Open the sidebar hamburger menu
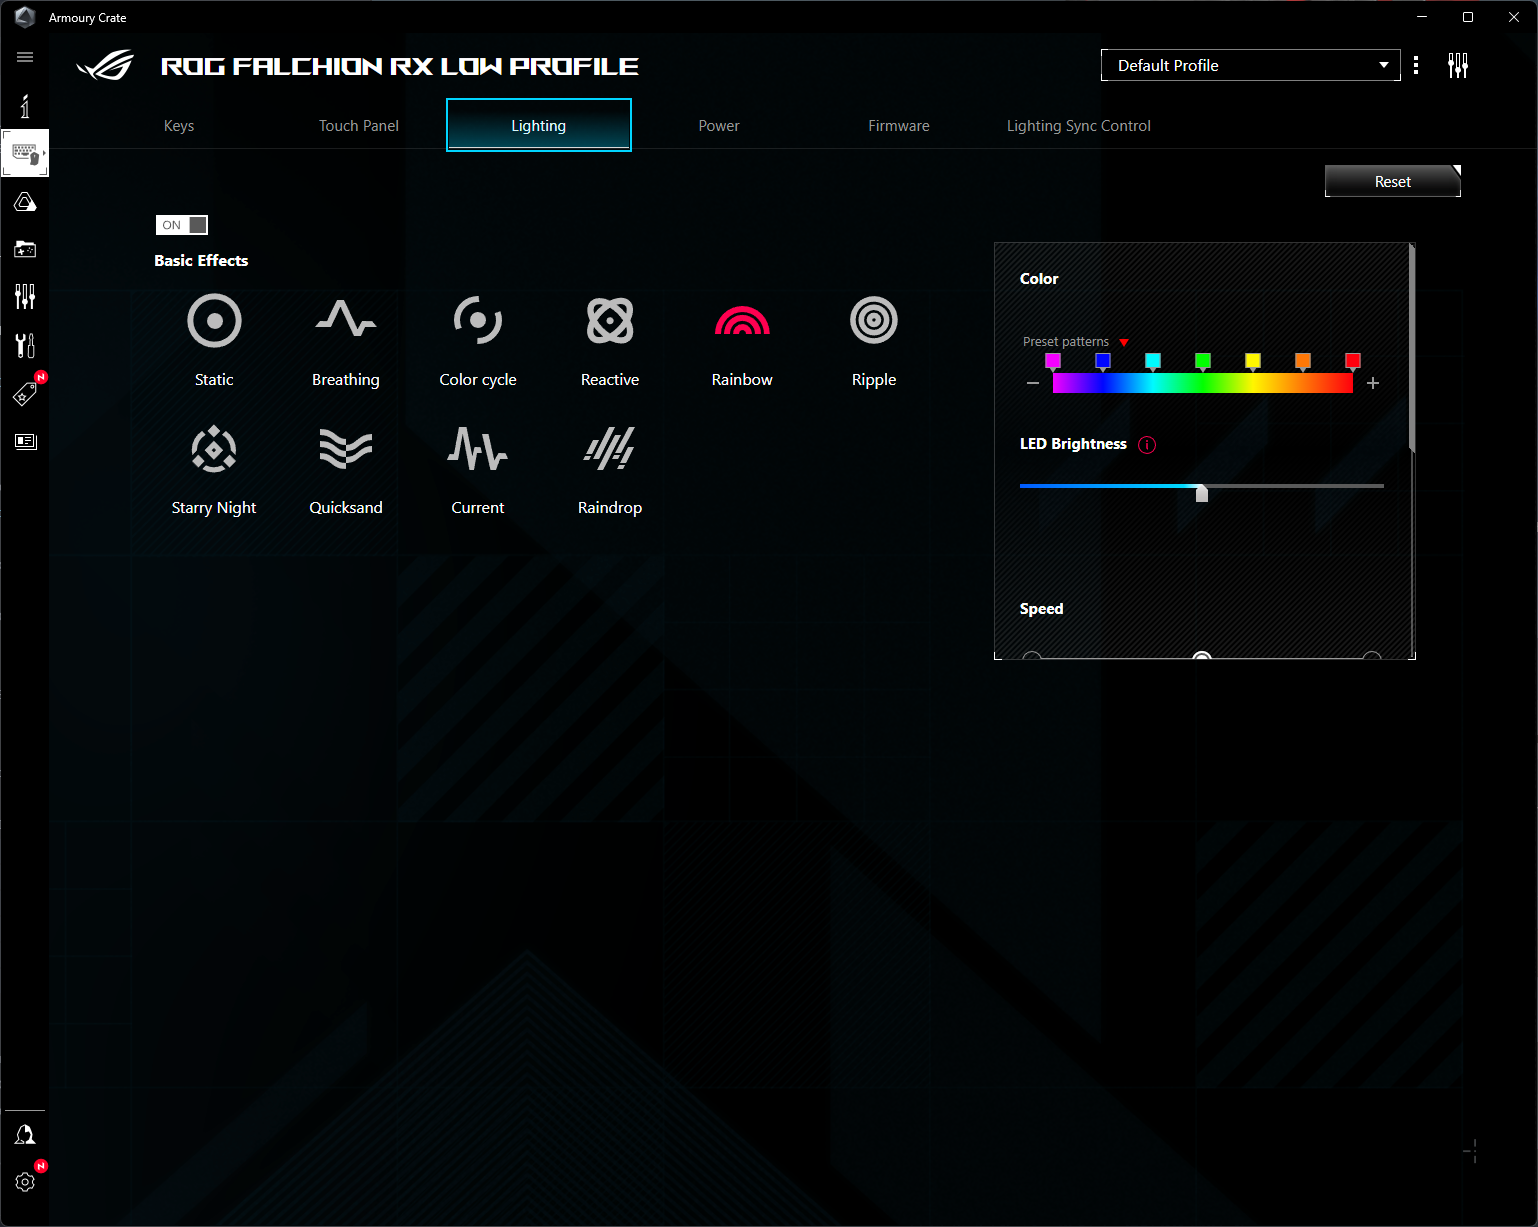Screen dimensions: 1538x1227 25,57
